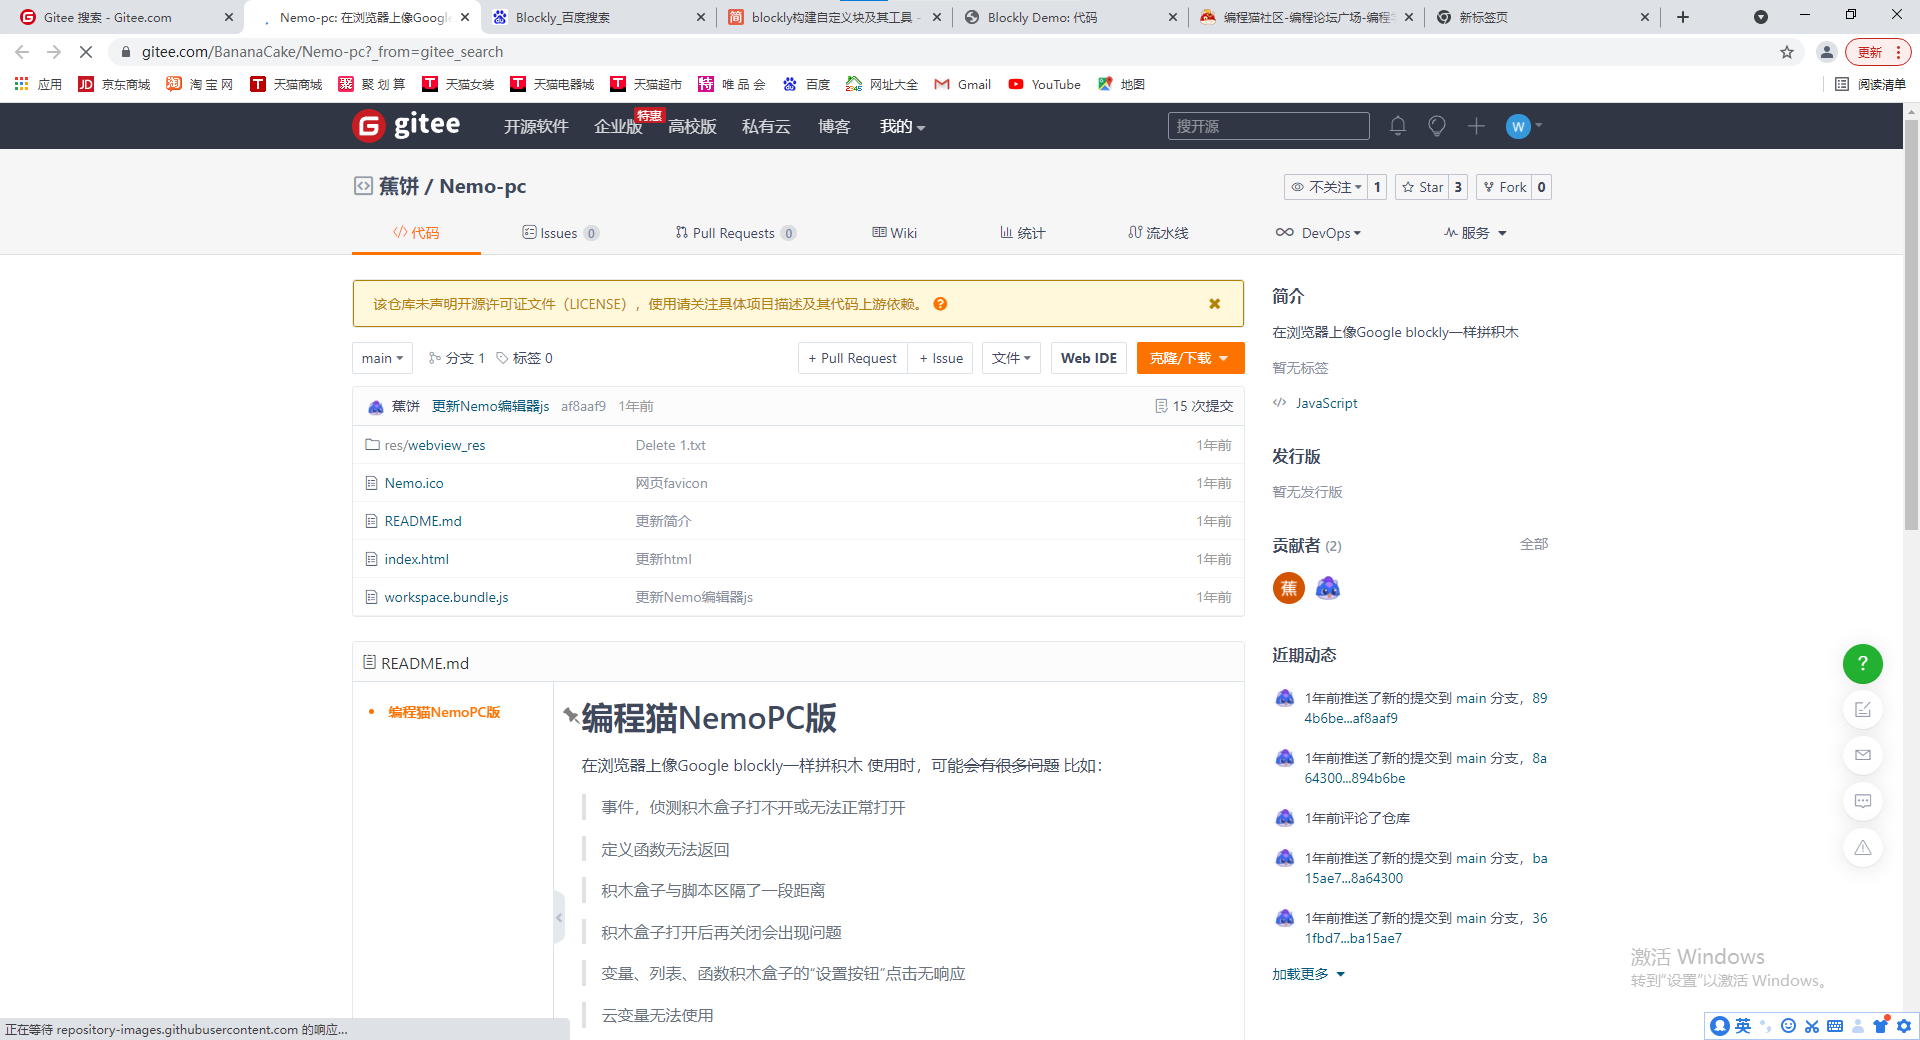Dismiss the LICENSE warning banner
The height and width of the screenshot is (1040, 1920).
coord(1214,304)
